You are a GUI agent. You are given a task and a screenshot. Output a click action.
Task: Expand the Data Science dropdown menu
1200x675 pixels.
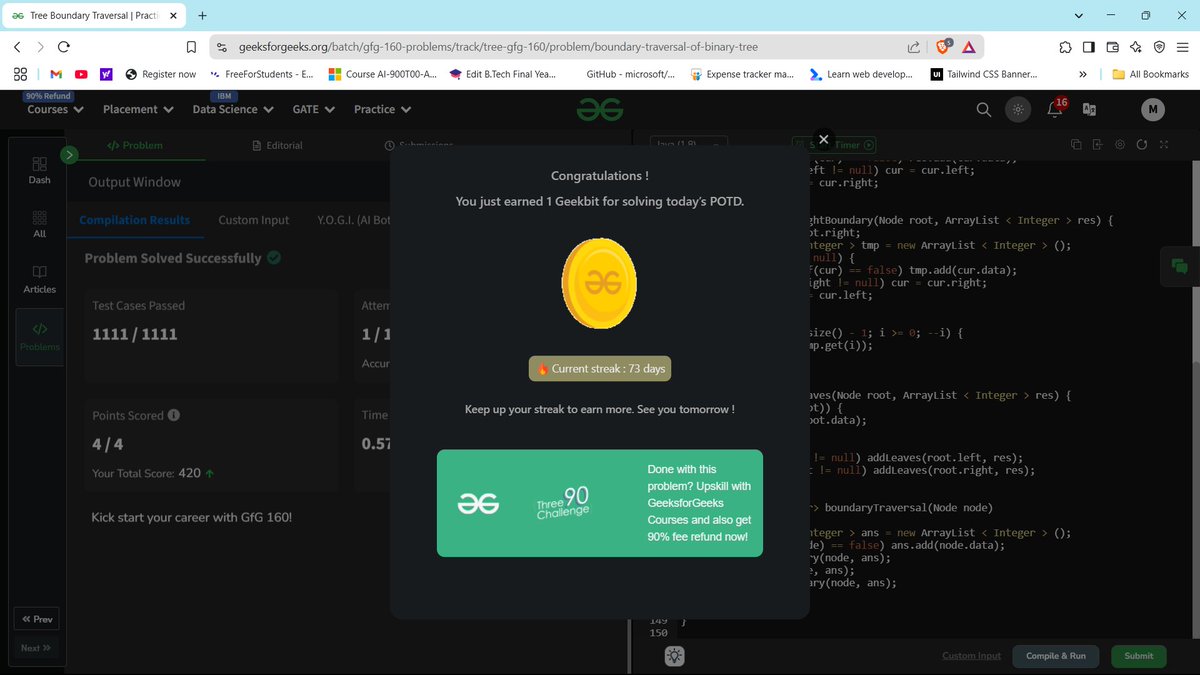[x=233, y=109]
